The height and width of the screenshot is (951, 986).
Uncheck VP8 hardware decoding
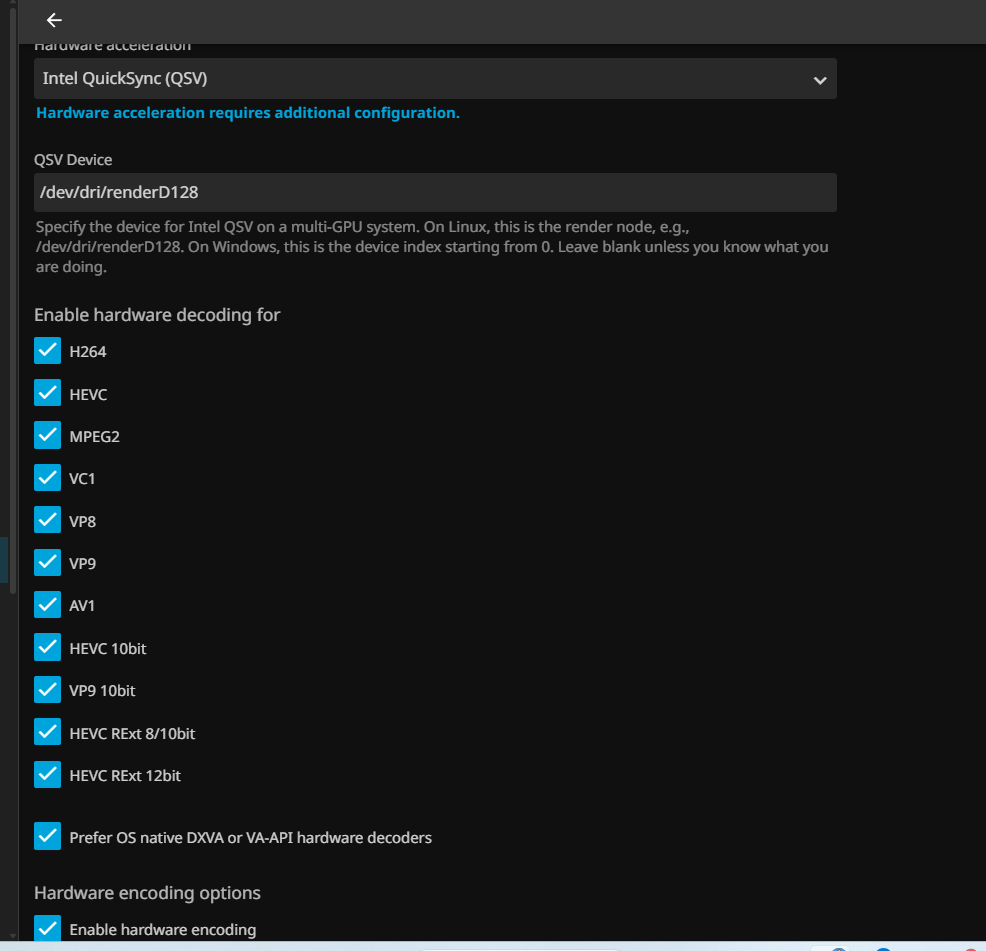point(48,520)
